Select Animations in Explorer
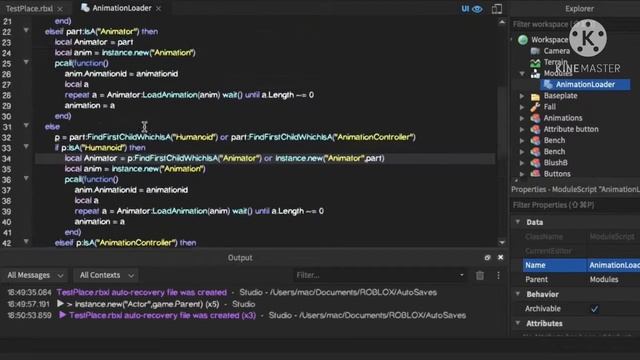 [563, 118]
